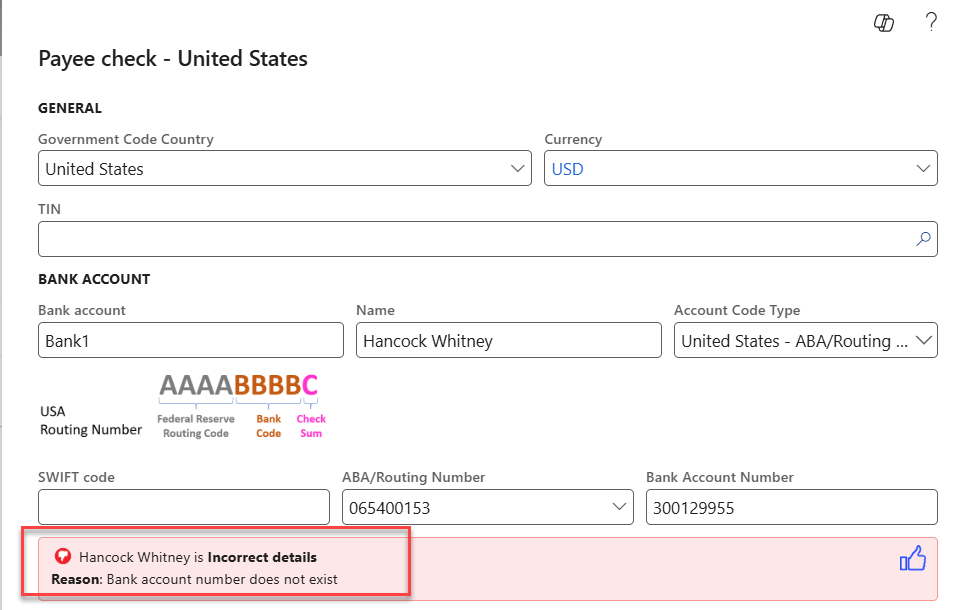Click the GENERAL section header
962x610 pixels.
[70, 108]
